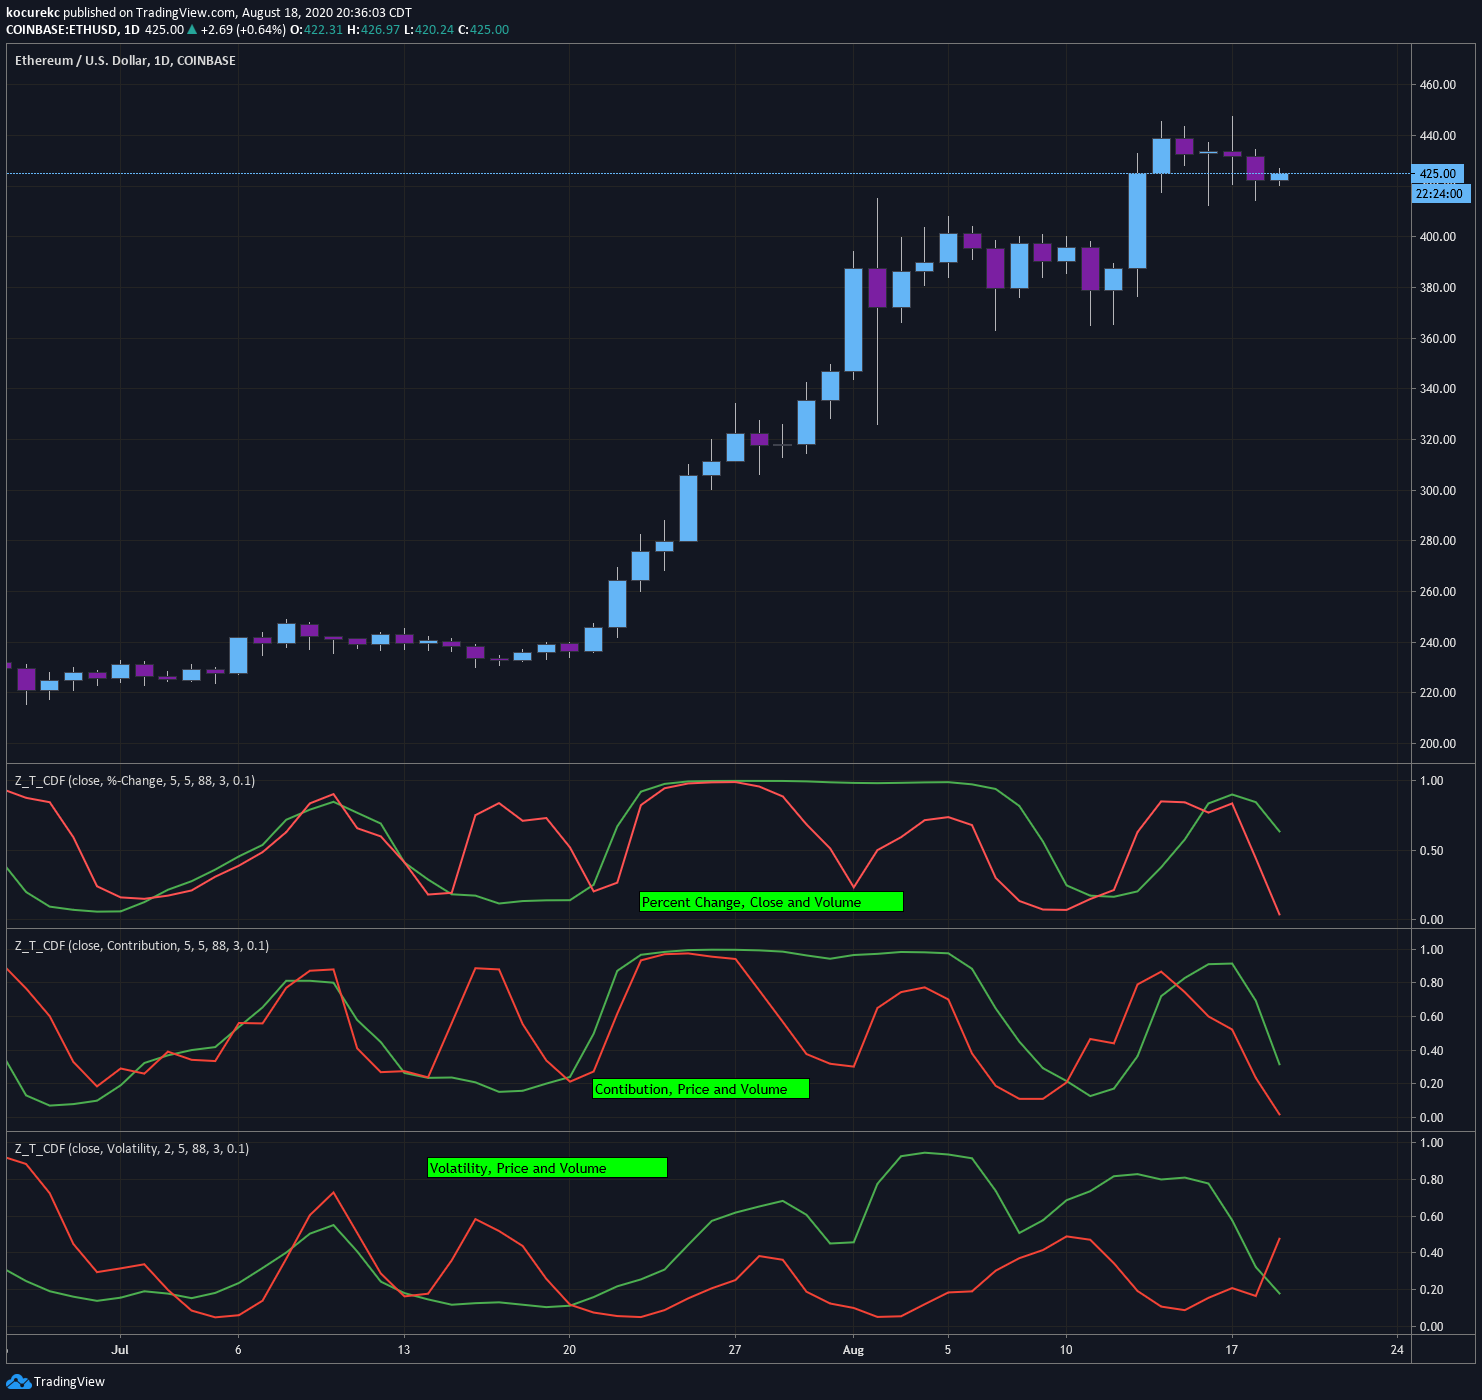Click the '6' date label on time axis

point(238,1350)
